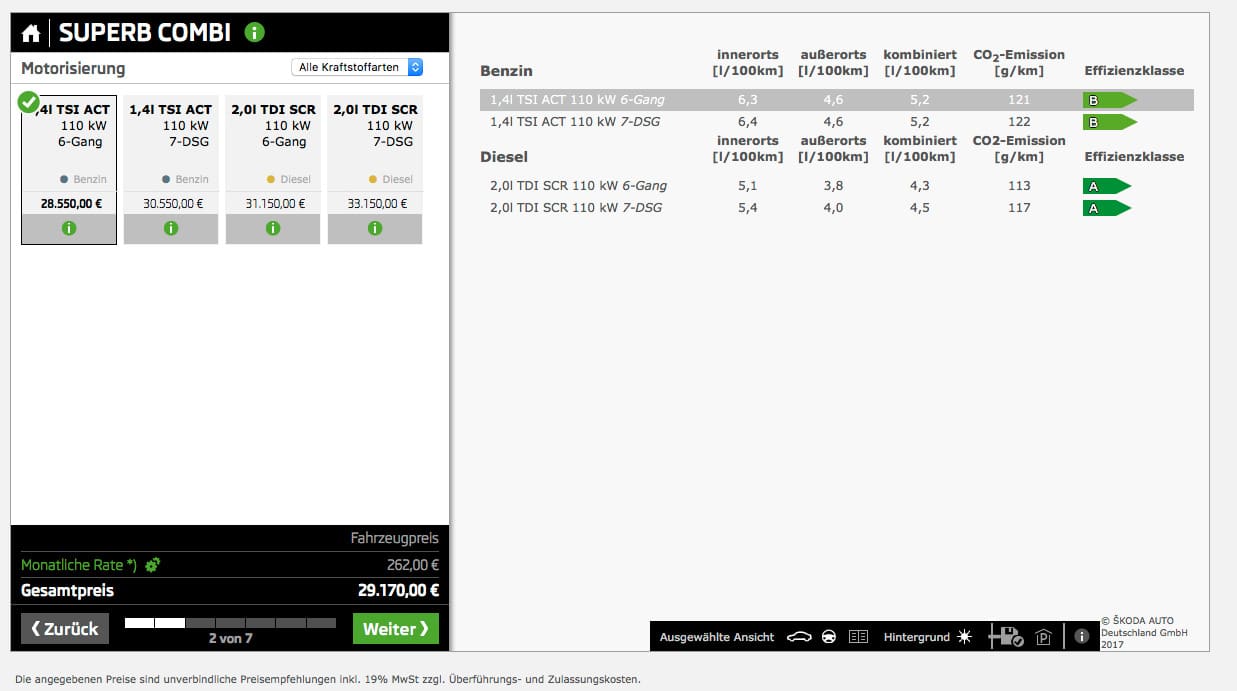The image size is (1237, 691).
Task: Click the green checkmark on the selected engine
Action: pos(30,101)
